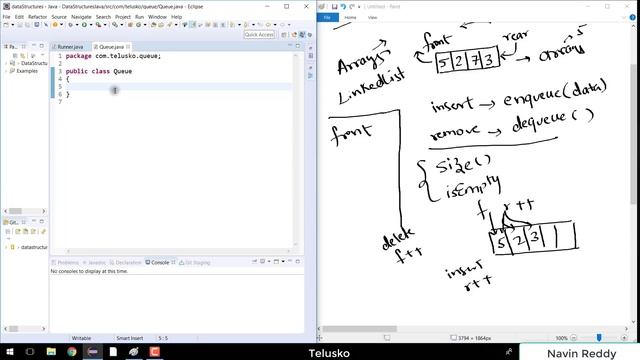
Task: Click the Run External Tools icon
Action: click(x=98, y=25)
